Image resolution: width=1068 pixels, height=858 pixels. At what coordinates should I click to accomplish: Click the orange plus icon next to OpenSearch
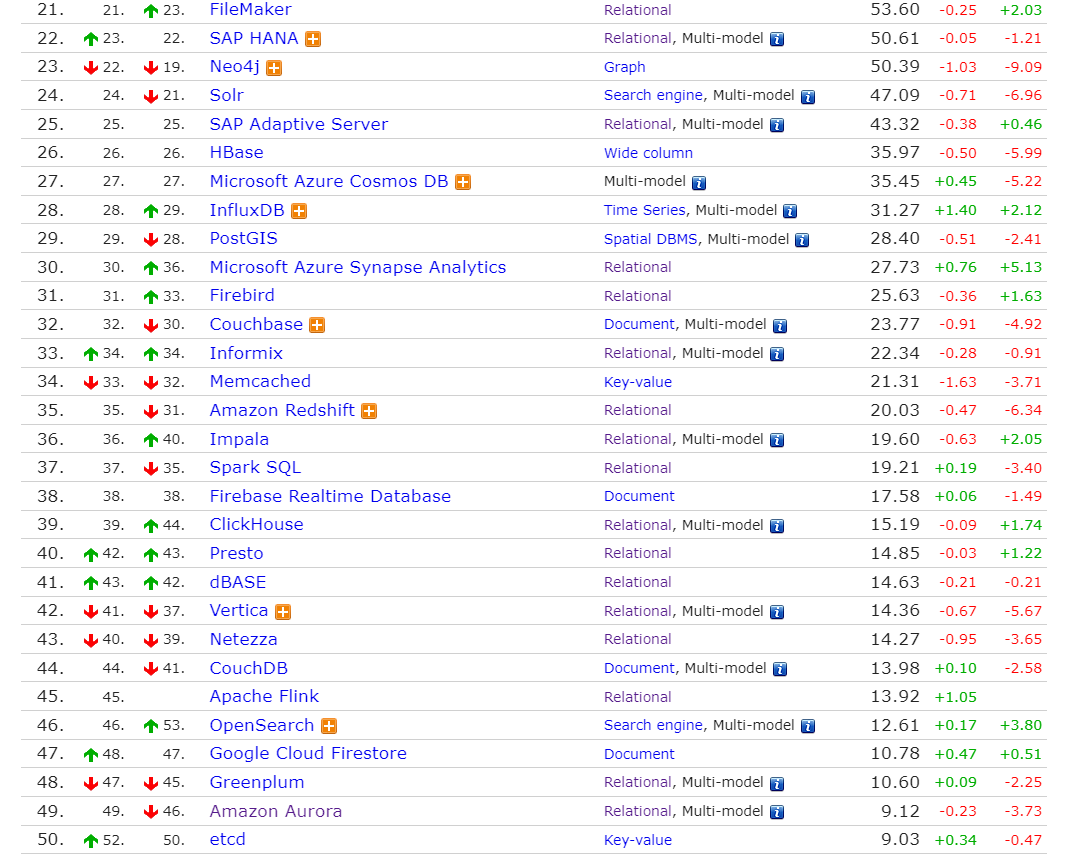click(x=329, y=727)
